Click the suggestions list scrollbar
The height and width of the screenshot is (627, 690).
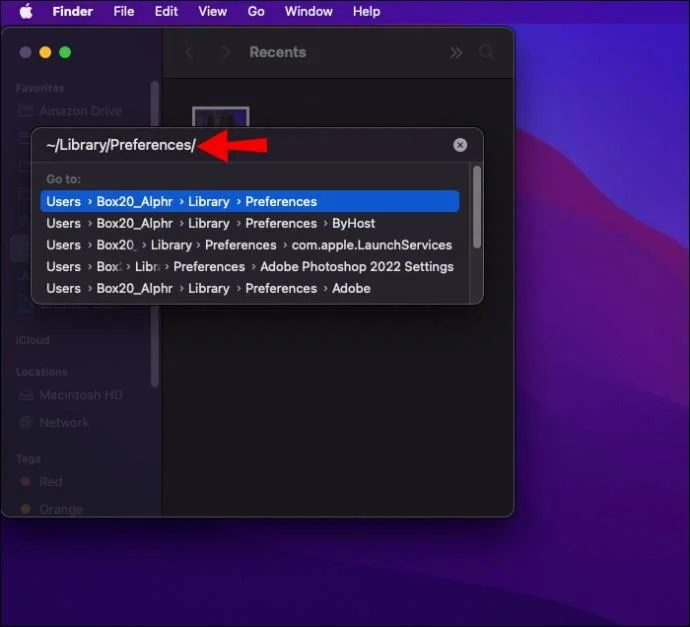[x=477, y=207]
